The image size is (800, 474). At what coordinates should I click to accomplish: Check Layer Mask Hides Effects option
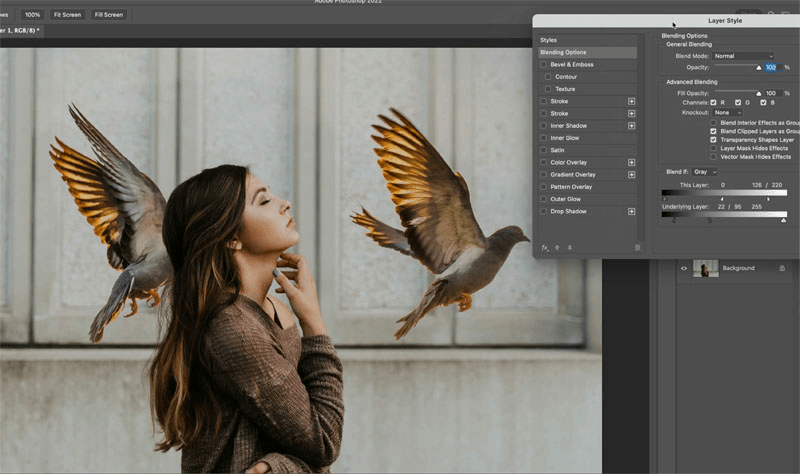(713, 148)
